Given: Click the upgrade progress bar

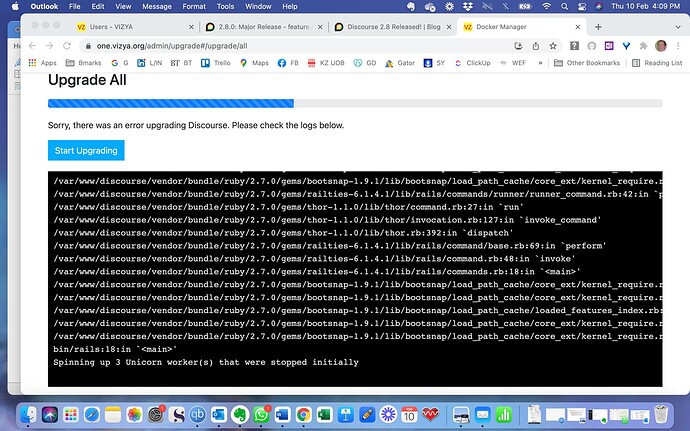Looking at the screenshot, I should pyautogui.click(x=355, y=103).
